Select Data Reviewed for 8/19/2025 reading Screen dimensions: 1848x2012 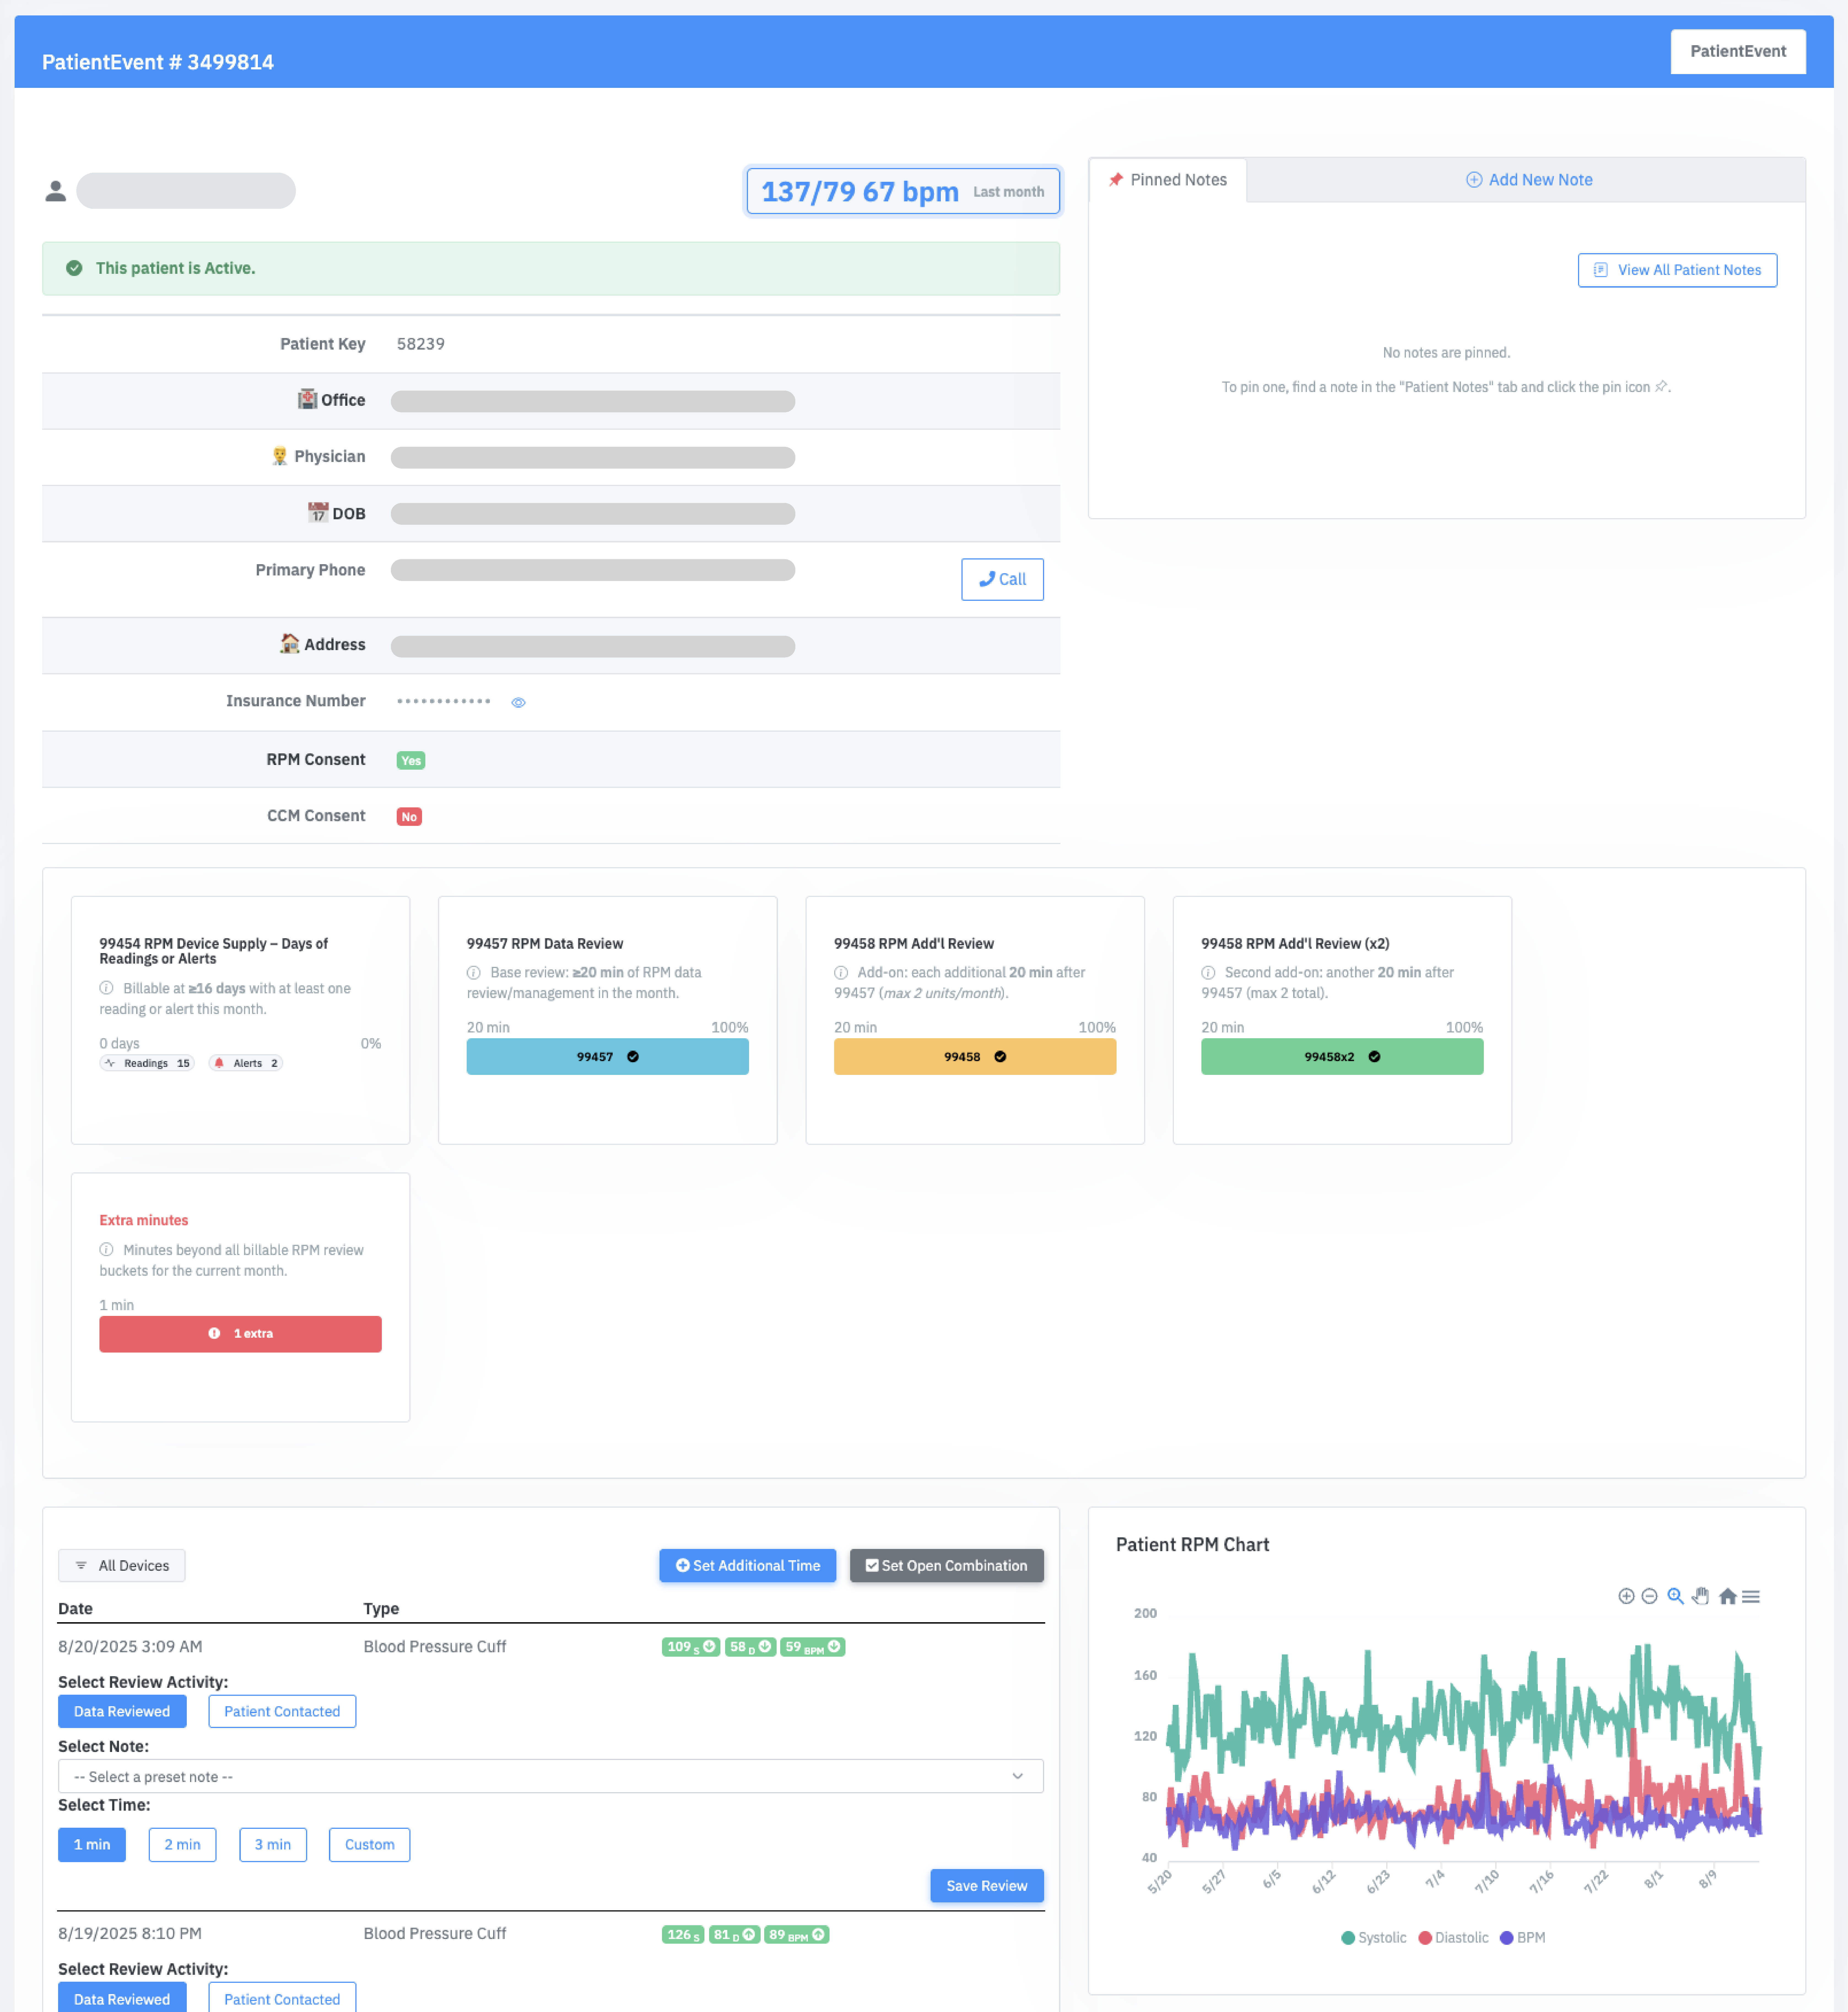[x=122, y=1998]
